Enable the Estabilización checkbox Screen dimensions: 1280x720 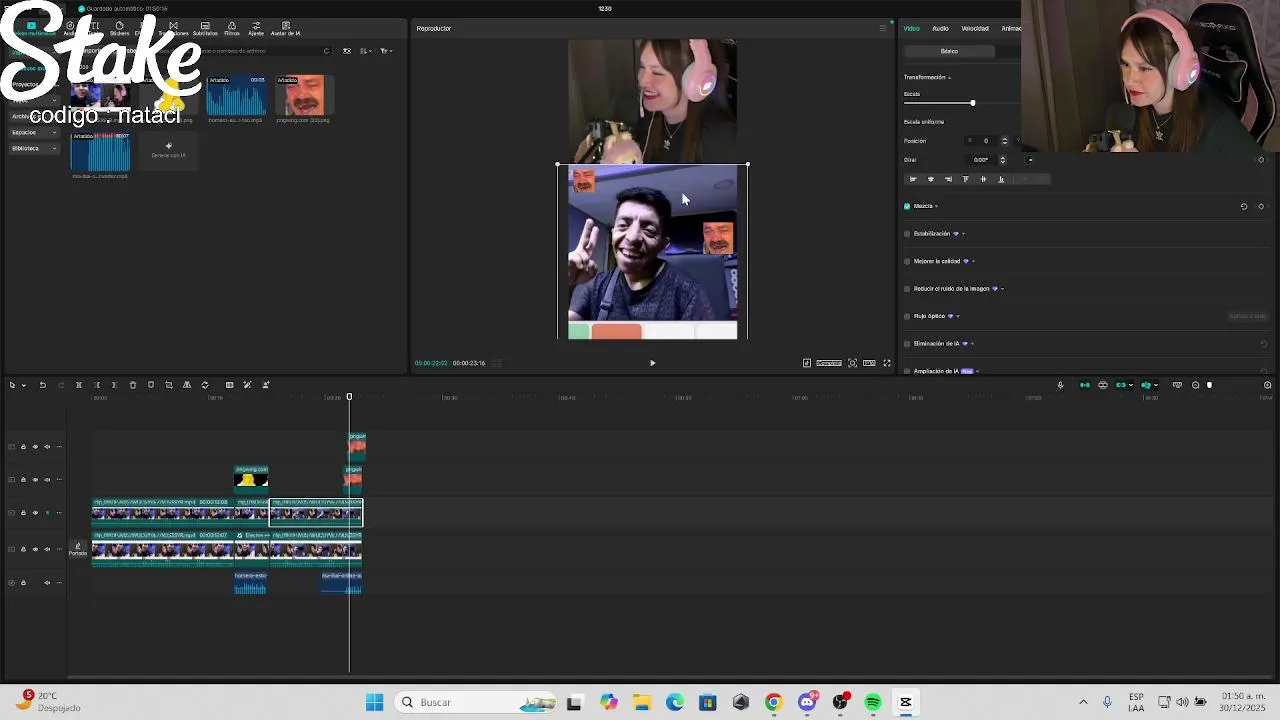coord(907,234)
